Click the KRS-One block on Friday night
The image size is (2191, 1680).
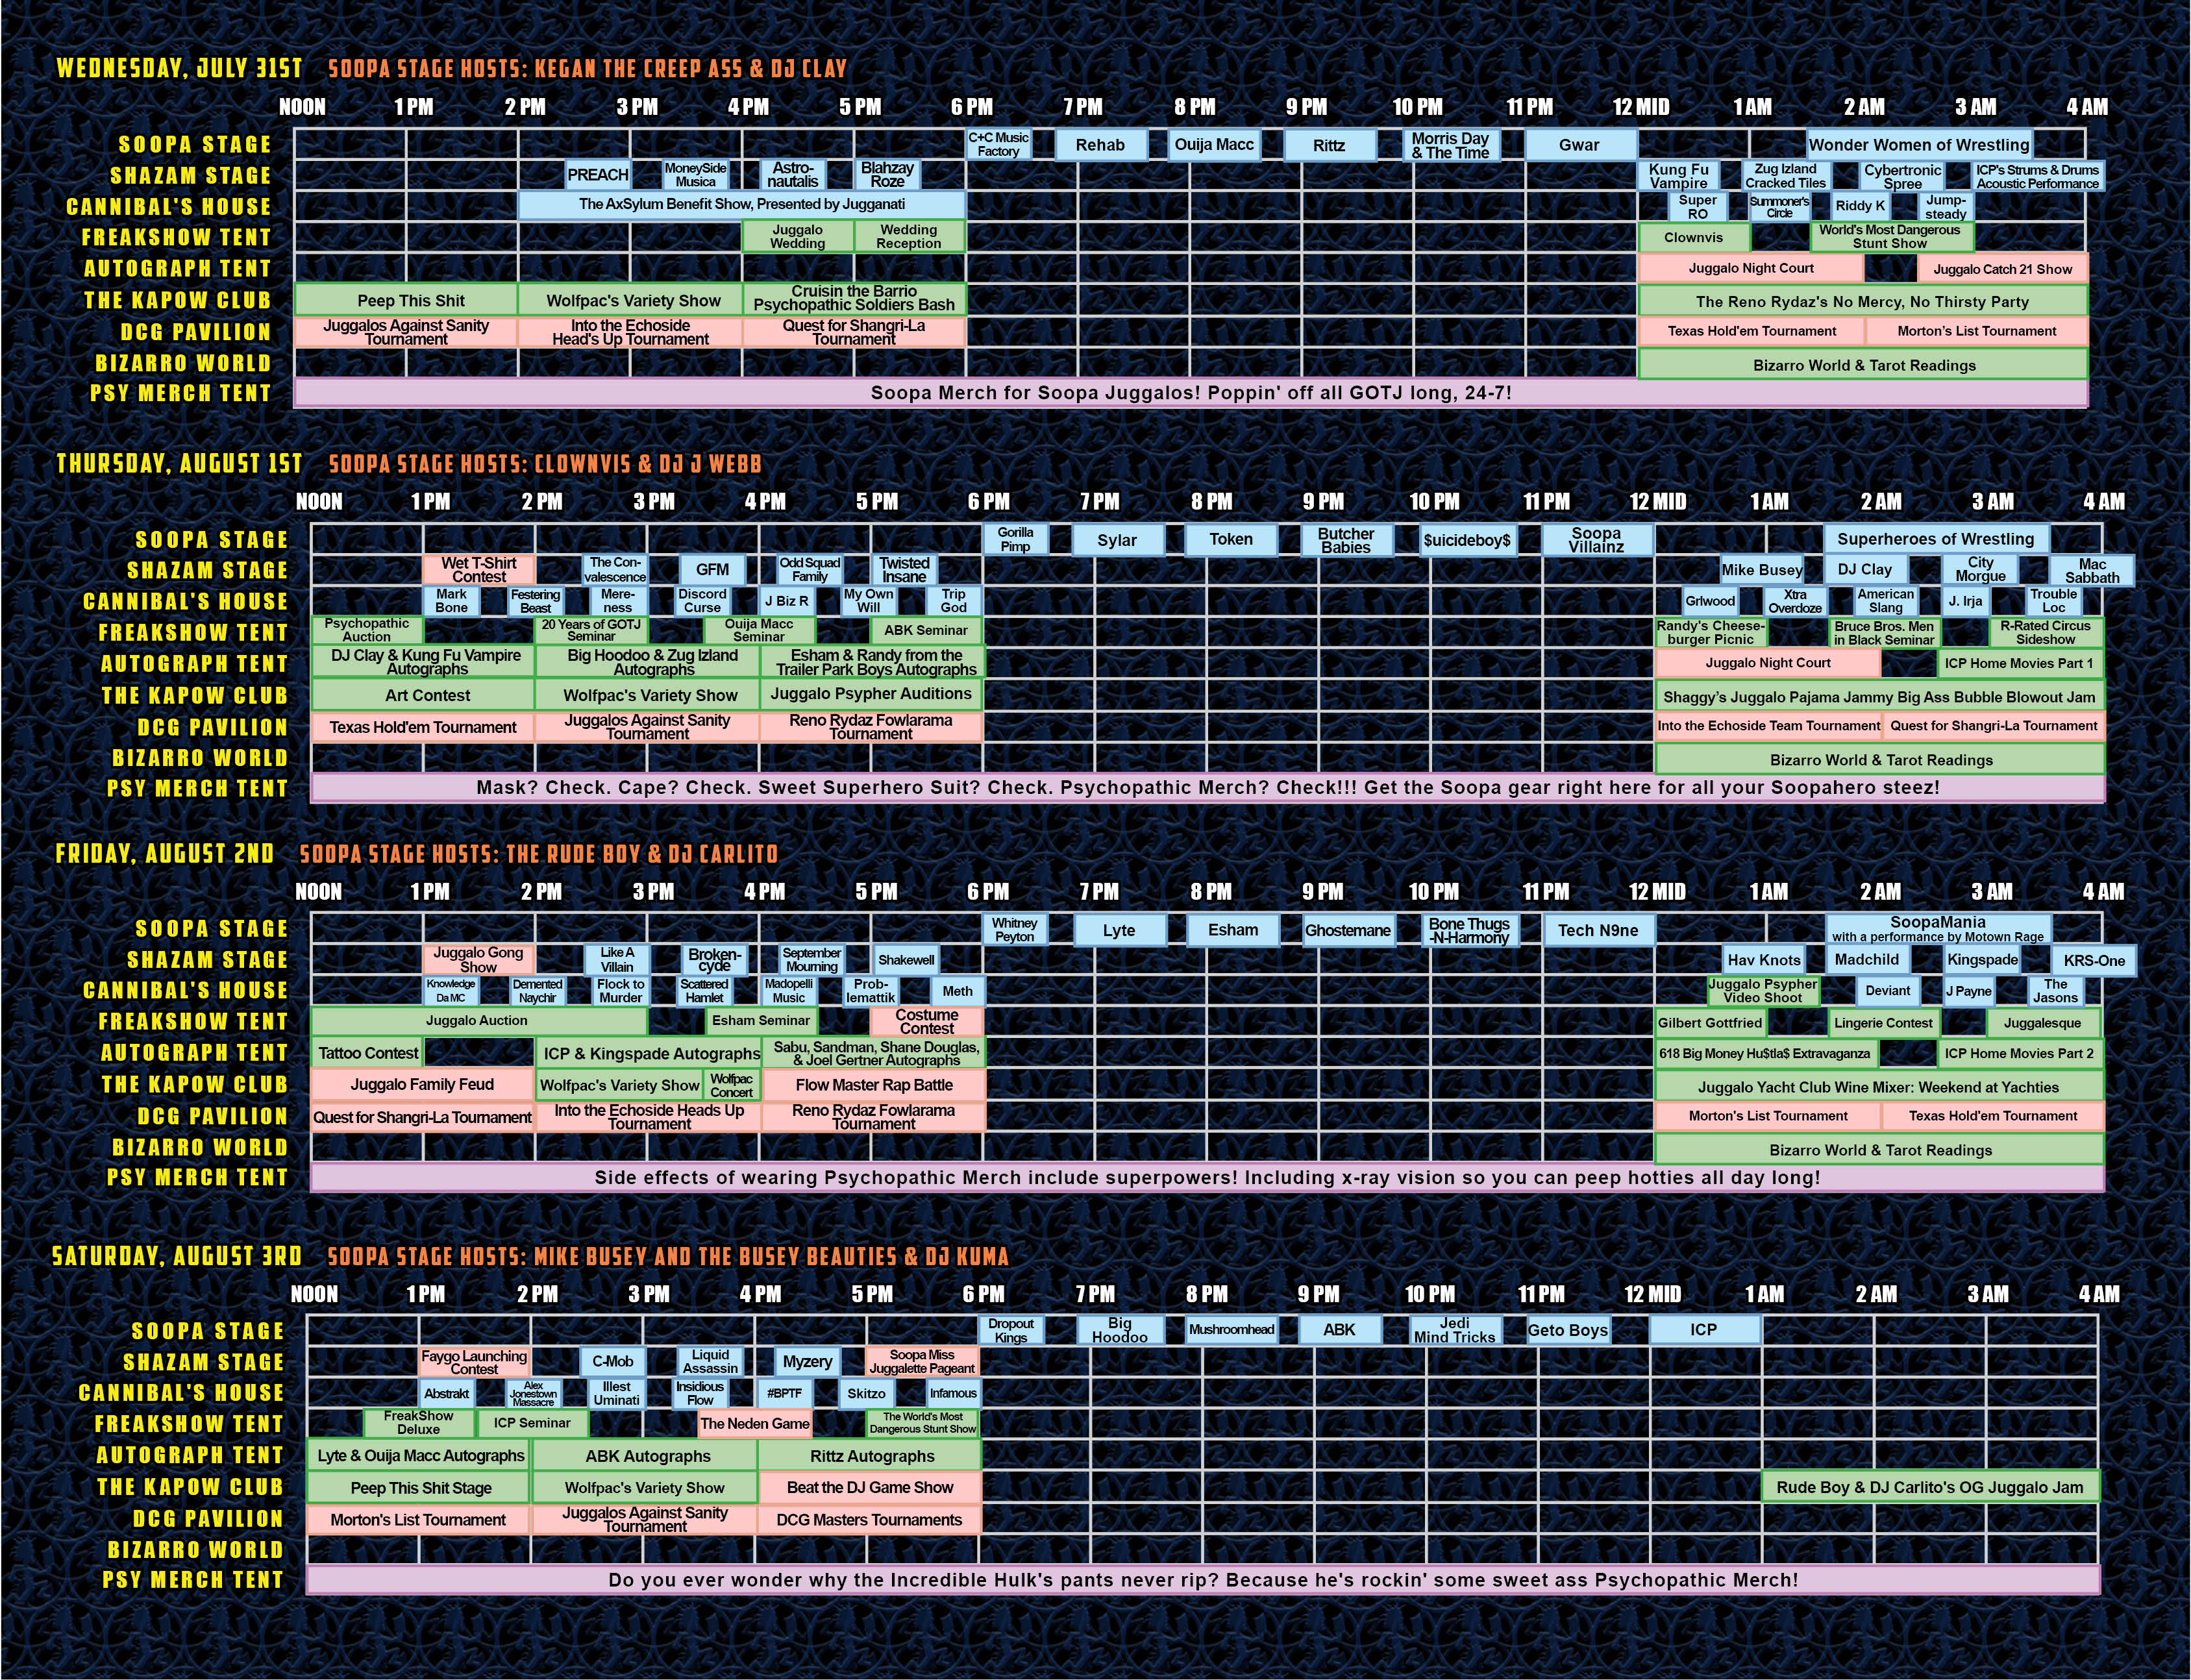2094,960
